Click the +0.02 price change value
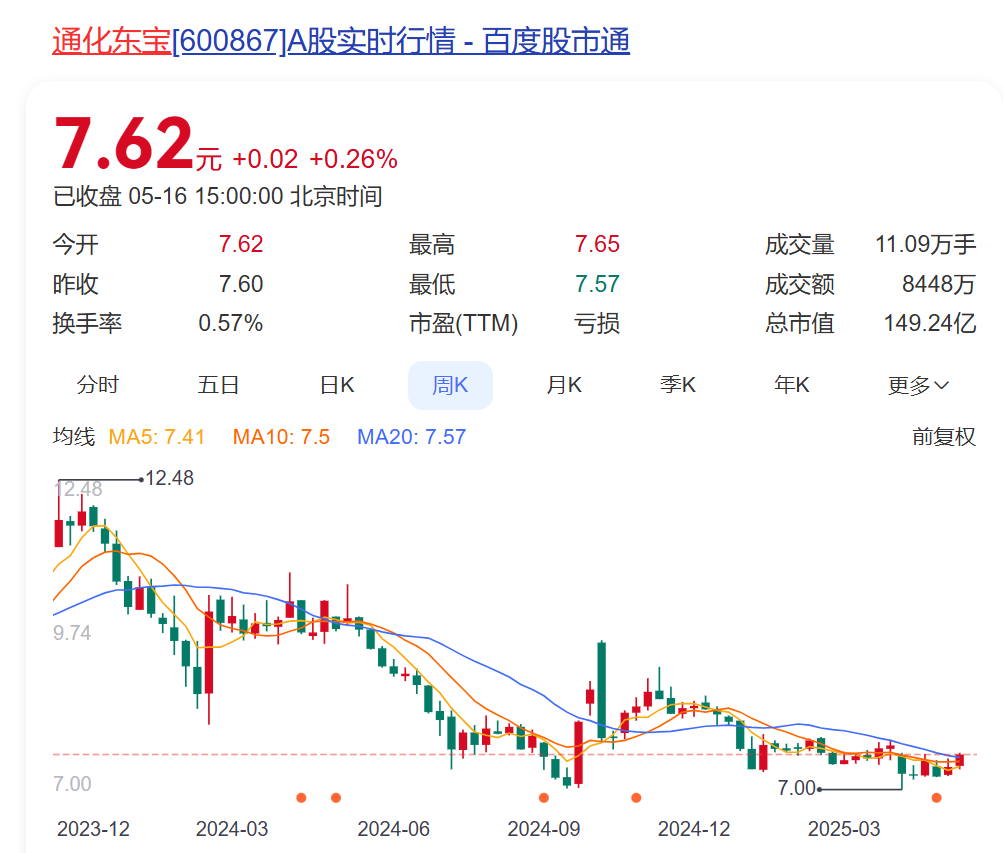This screenshot has width=1003, height=853. (x=265, y=159)
